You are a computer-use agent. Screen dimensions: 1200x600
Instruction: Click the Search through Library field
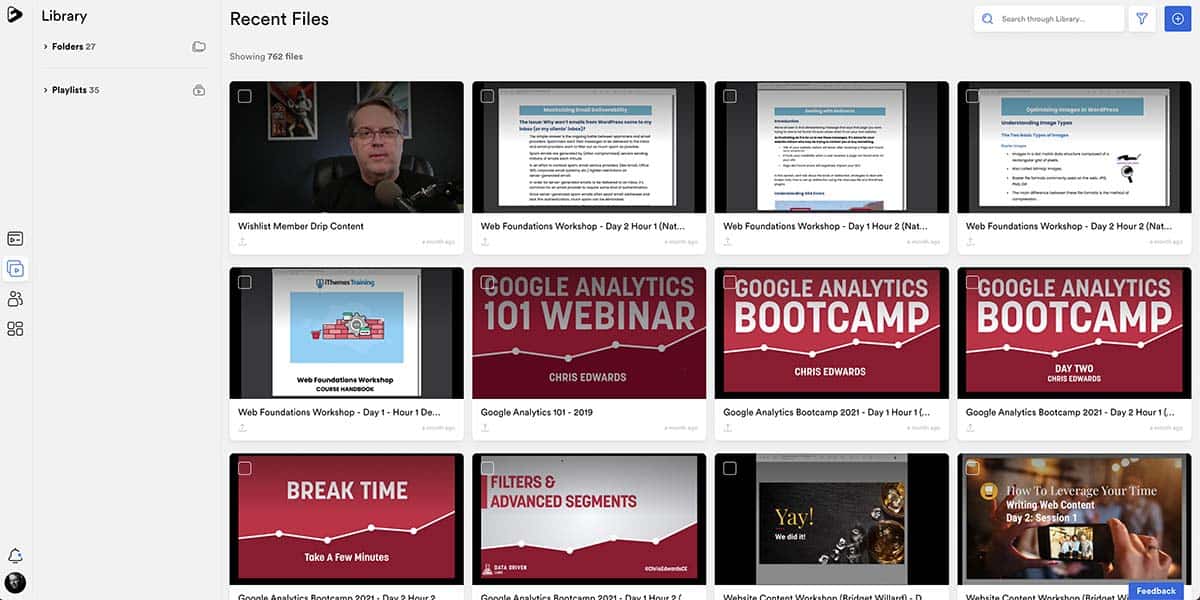pyautogui.click(x=1047, y=19)
